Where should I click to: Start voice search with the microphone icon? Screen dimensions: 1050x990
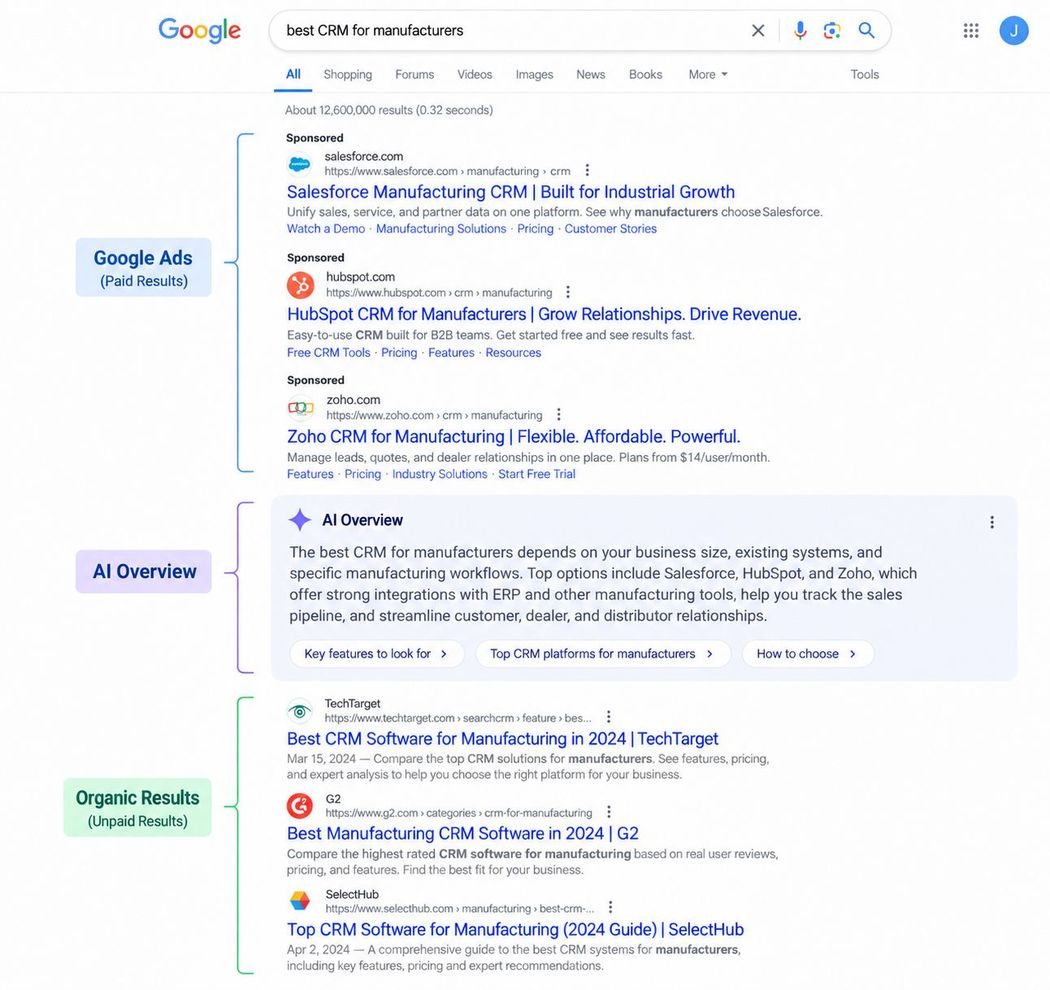tap(800, 31)
